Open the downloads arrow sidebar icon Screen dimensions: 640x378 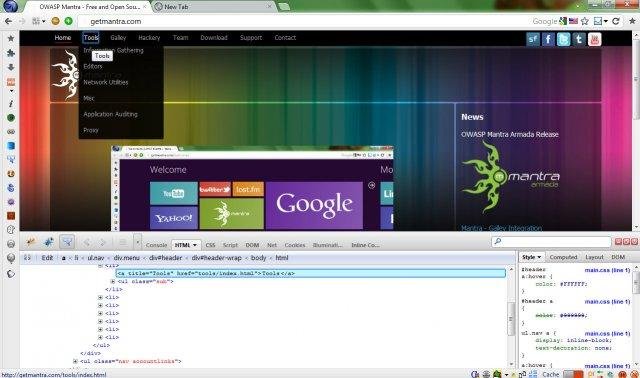[11, 67]
